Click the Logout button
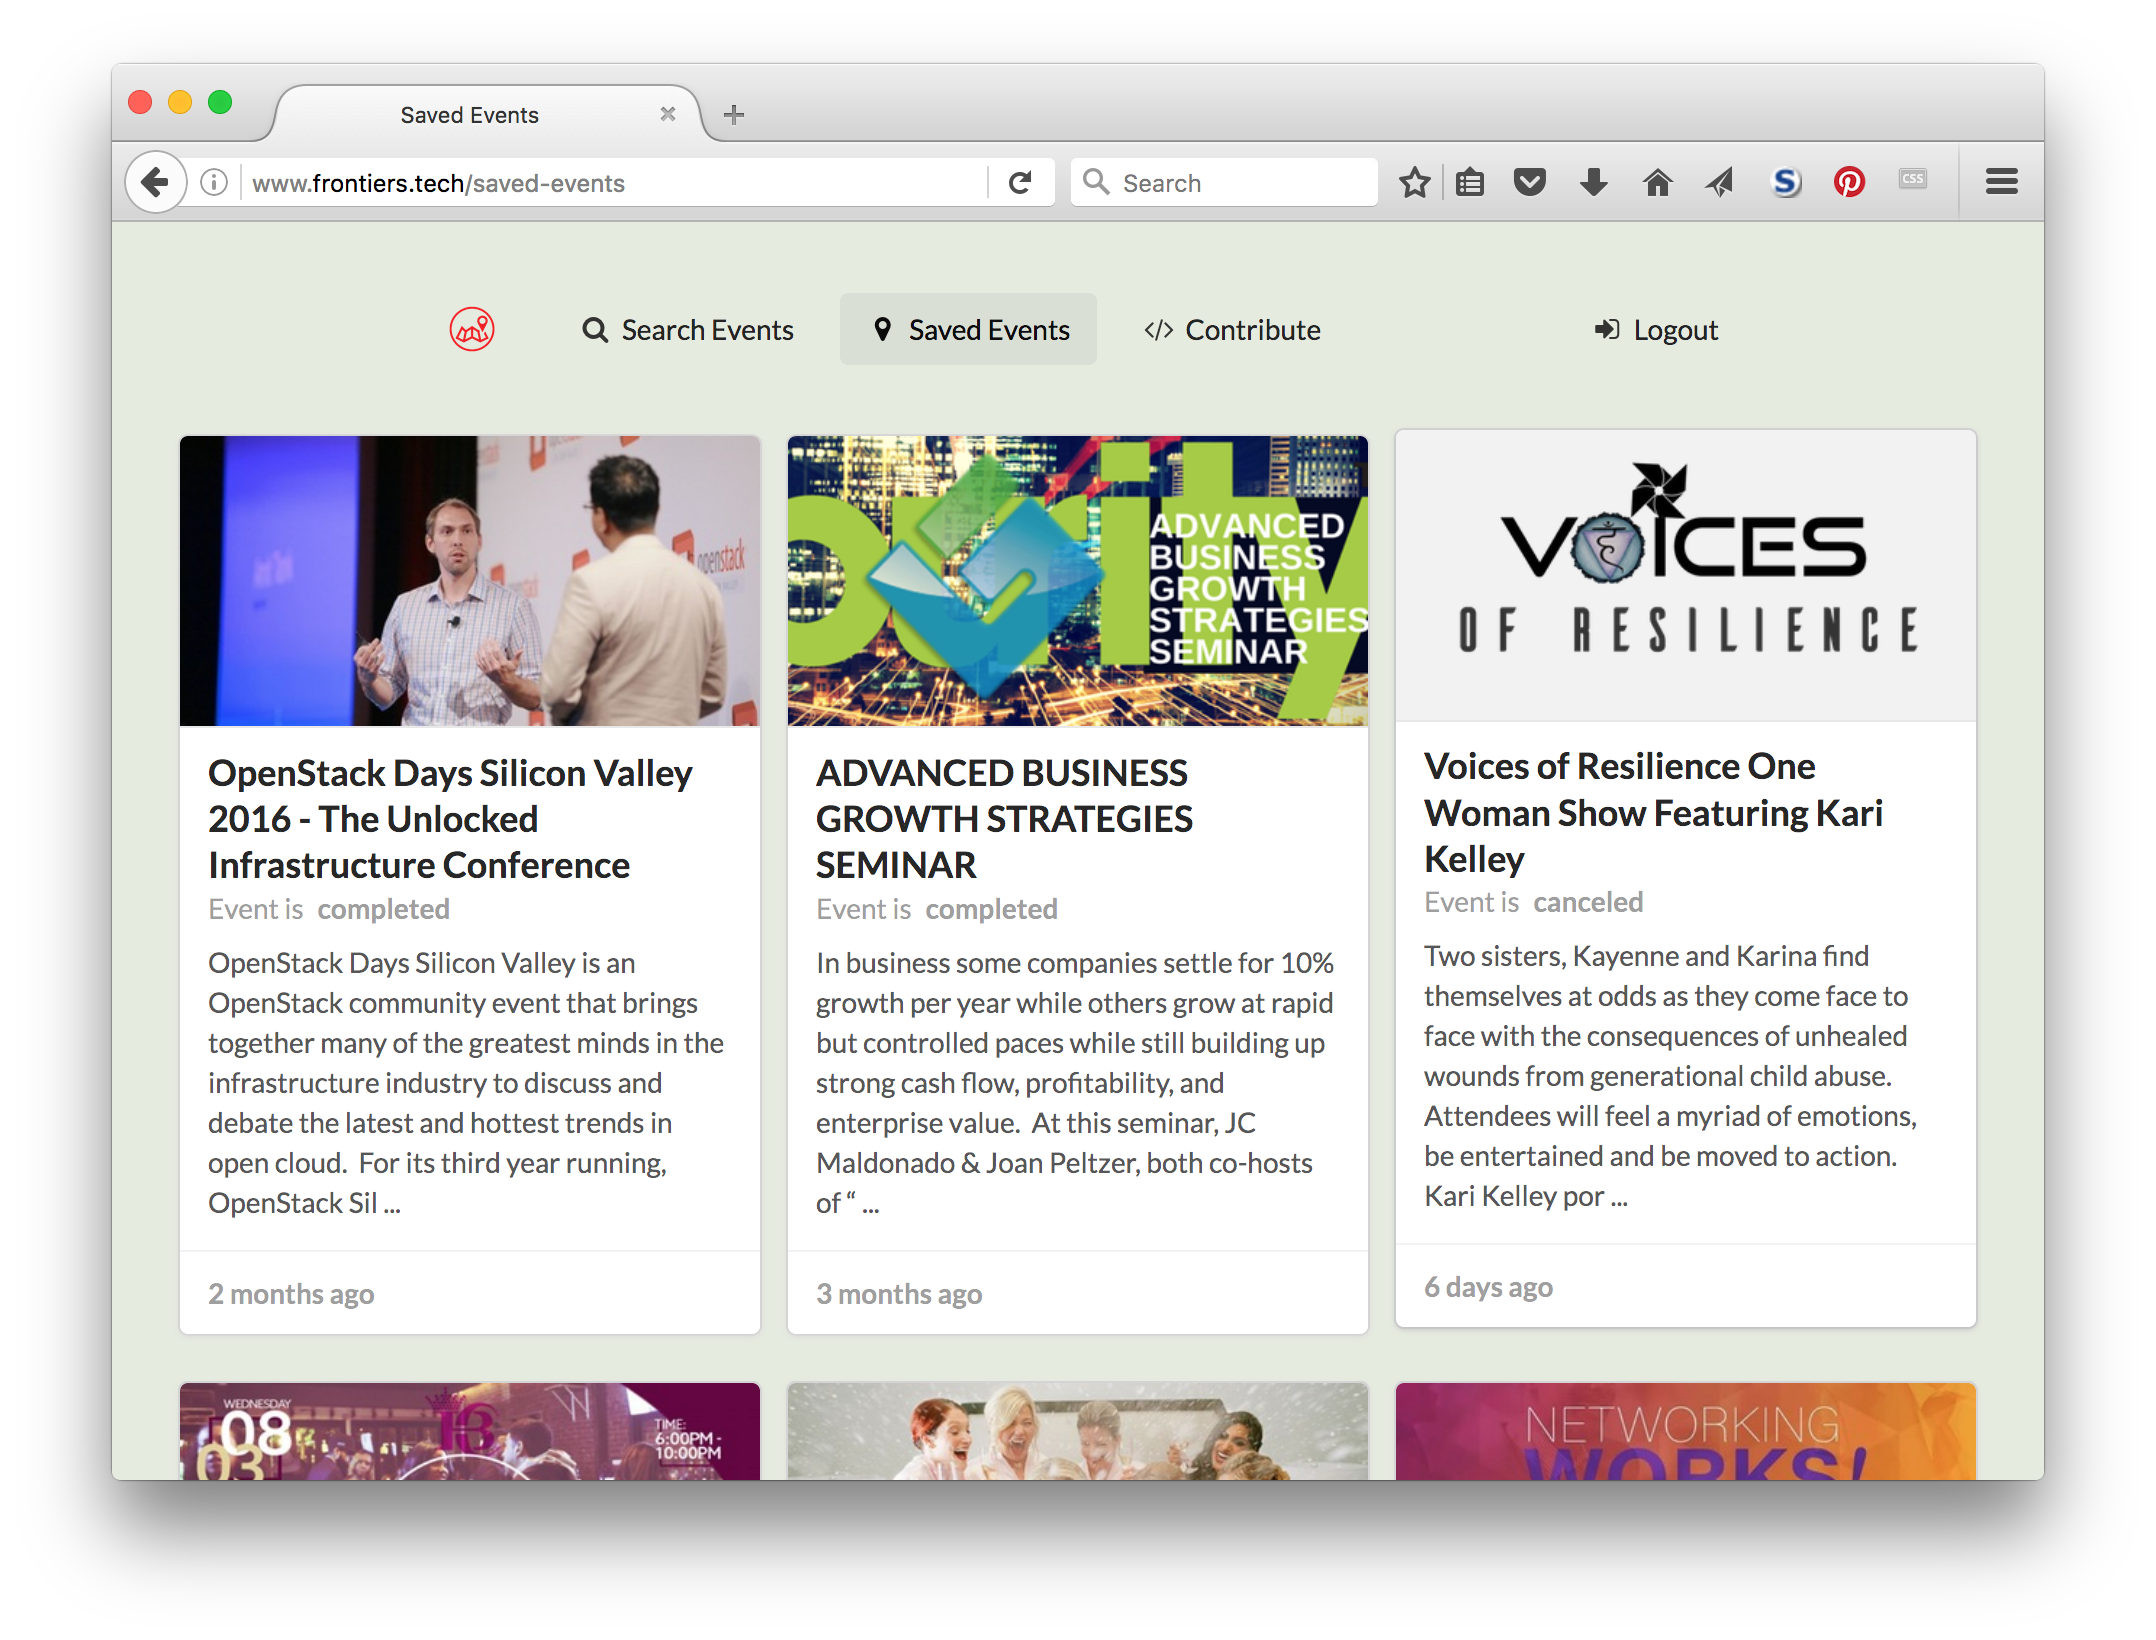The height and width of the screenshot is (1640, 2156). (x=1656, y=330)
